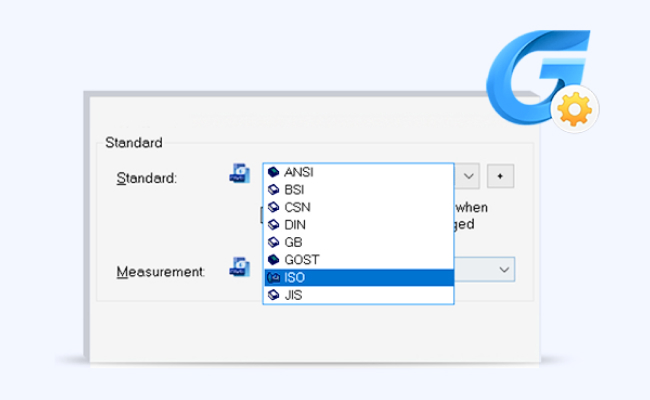The image size is (650, 400).
Task: Choose DIN from the standard list
Action: pos(295,224)
